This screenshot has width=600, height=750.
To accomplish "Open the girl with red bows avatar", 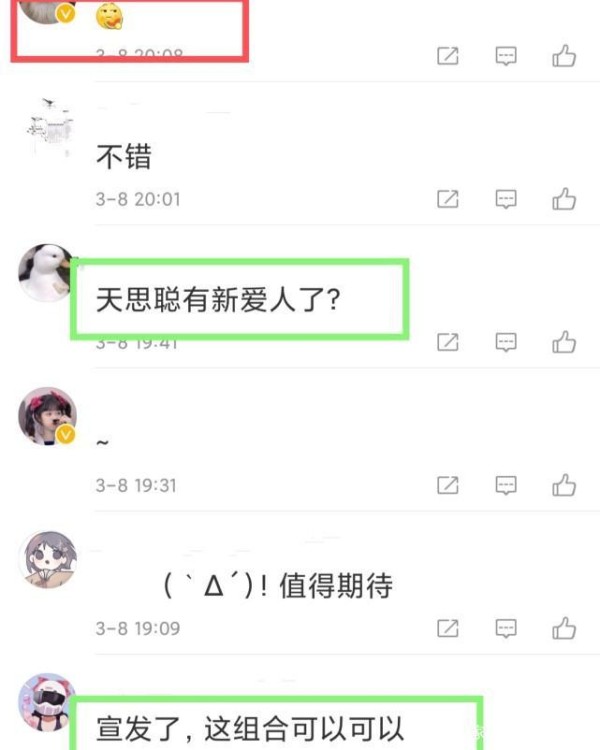I will coord(47,416).
